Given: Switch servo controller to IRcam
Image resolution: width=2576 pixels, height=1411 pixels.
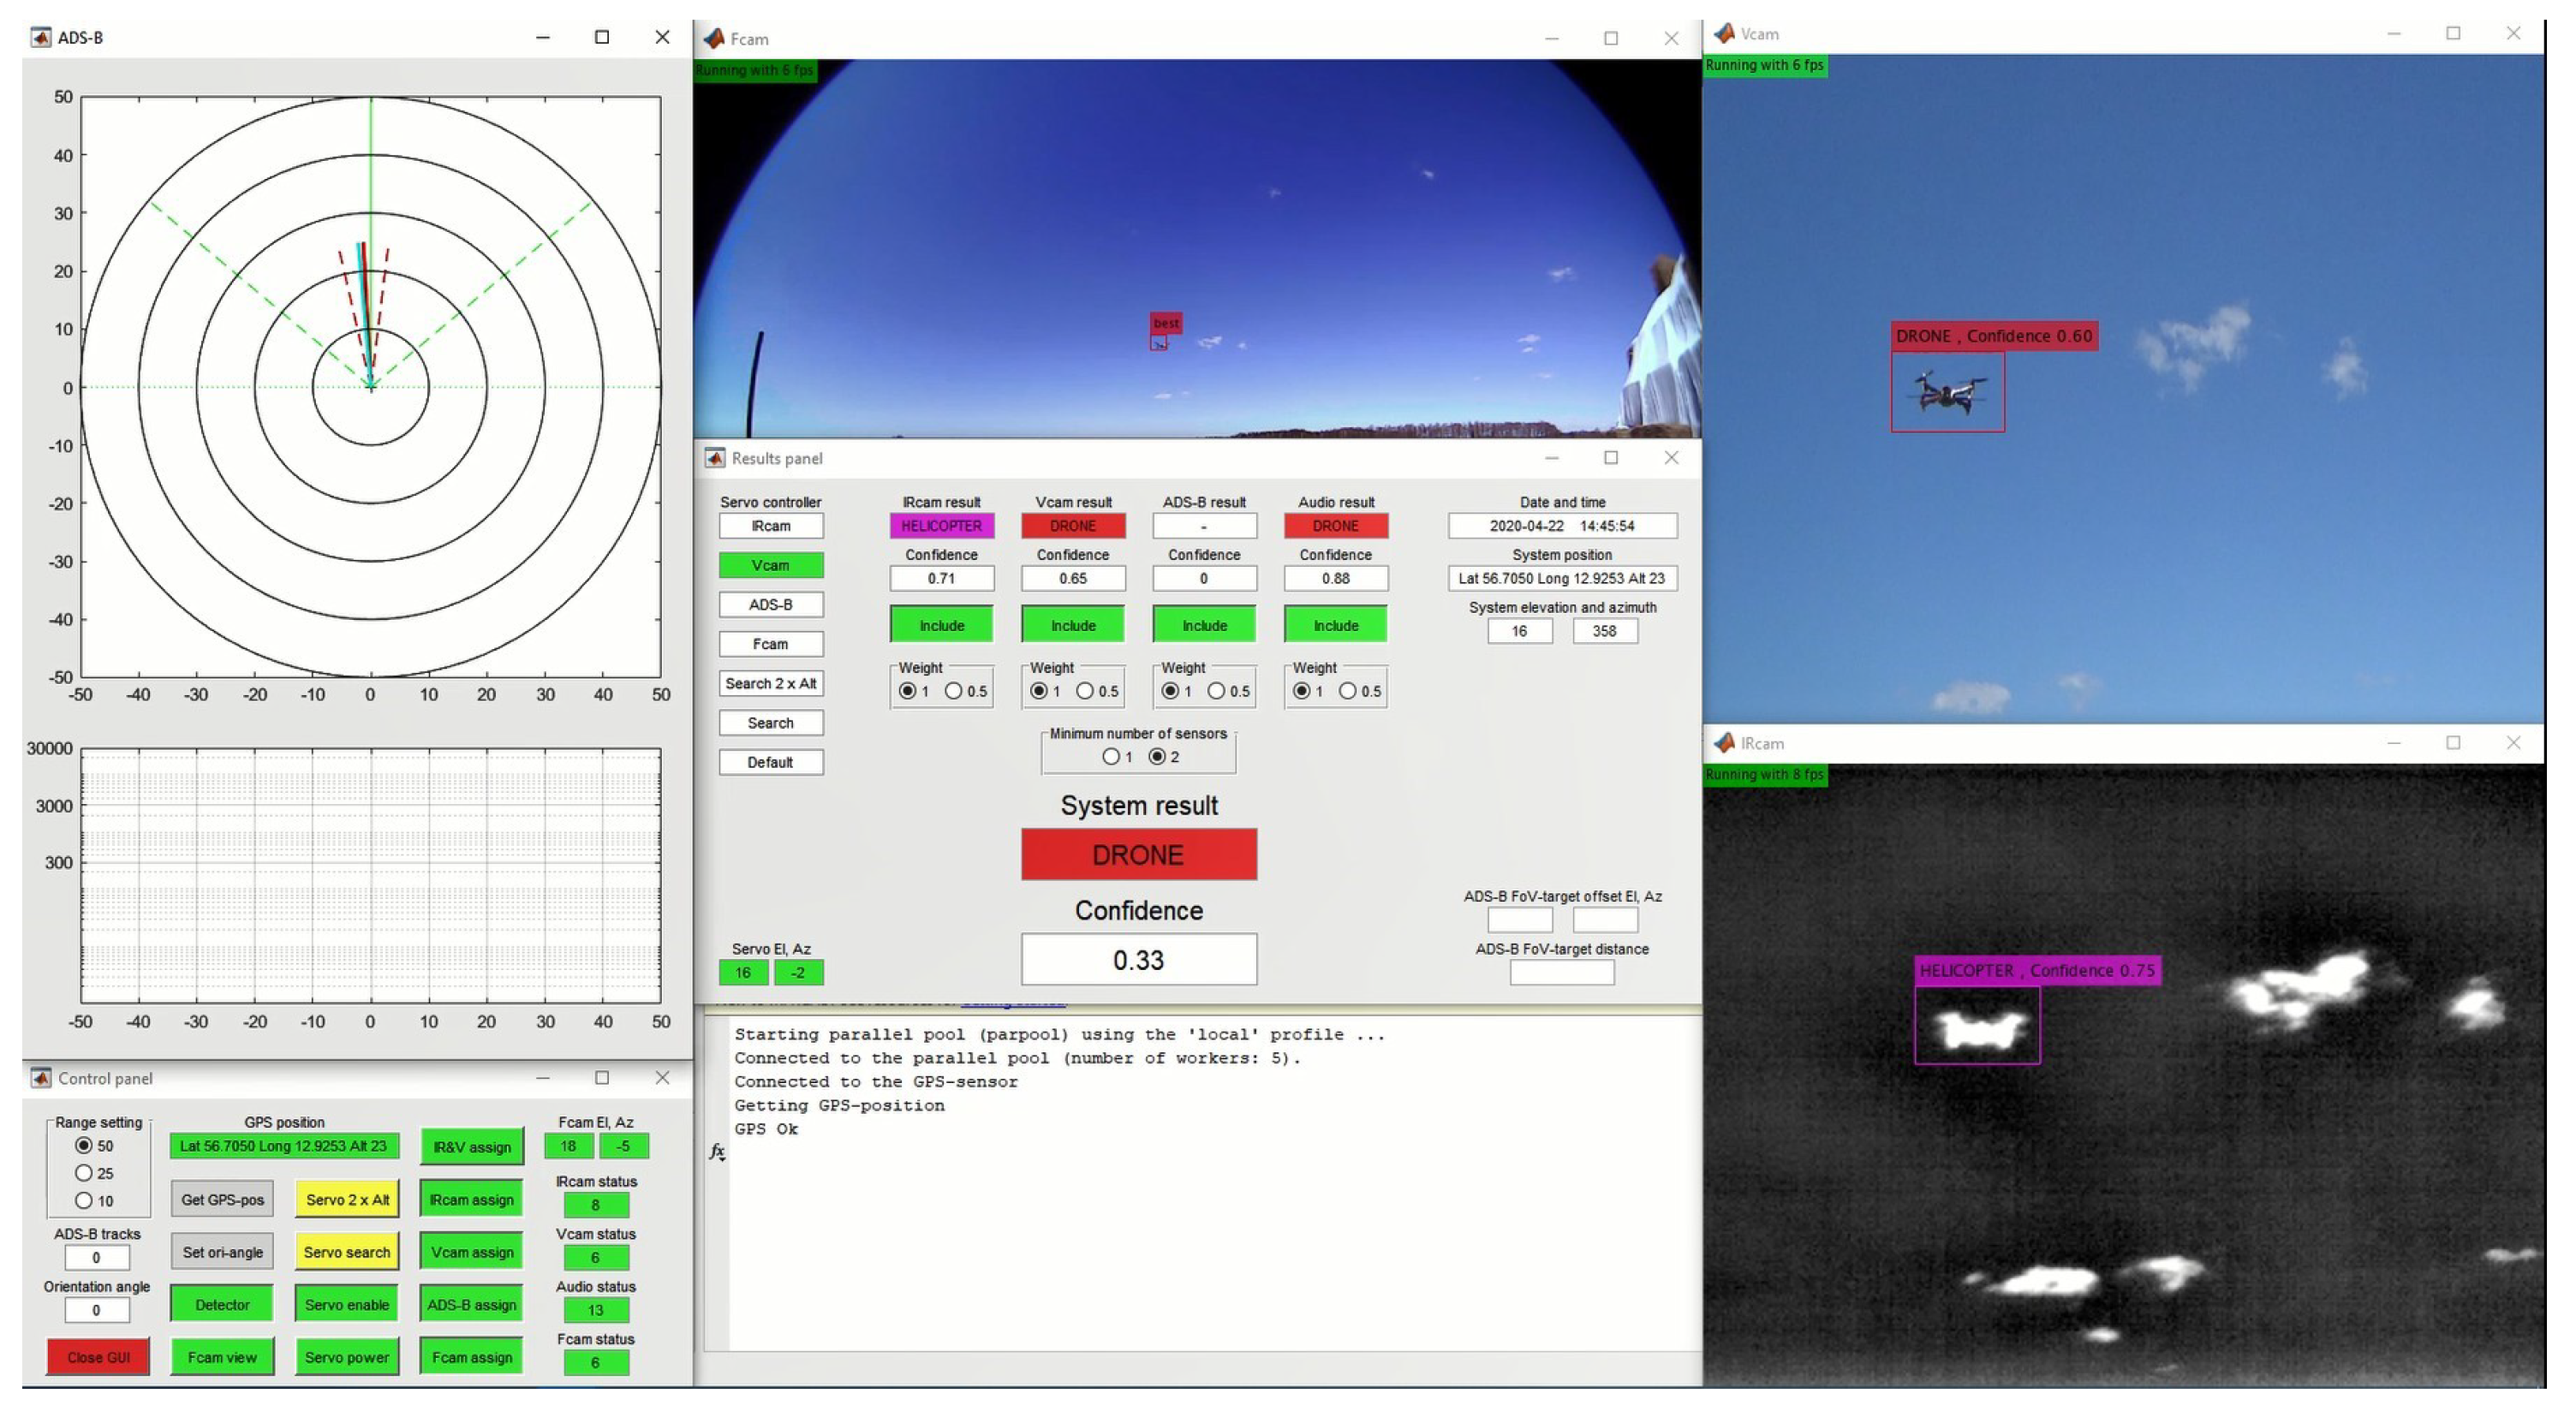Looking at the screenshot, I should click(x=771, y=526).
